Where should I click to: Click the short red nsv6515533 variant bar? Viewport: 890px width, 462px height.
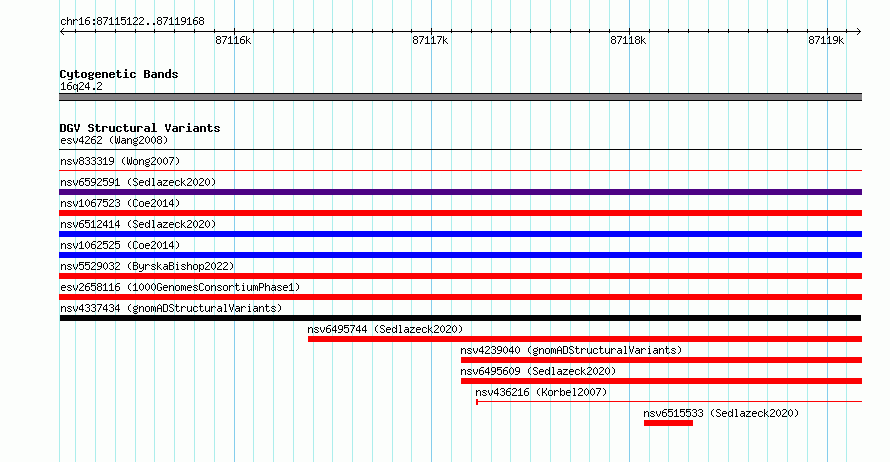point(668,423)
